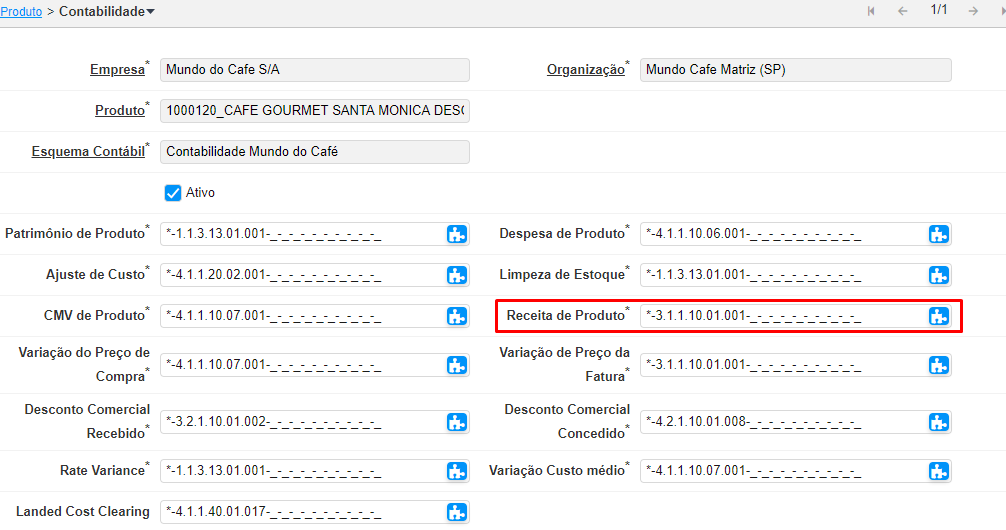Click the Rate Variance account field
Image resolution: width=1006 pixels, height=530 pixels.
pyautogui.click(x=300, y=471)
